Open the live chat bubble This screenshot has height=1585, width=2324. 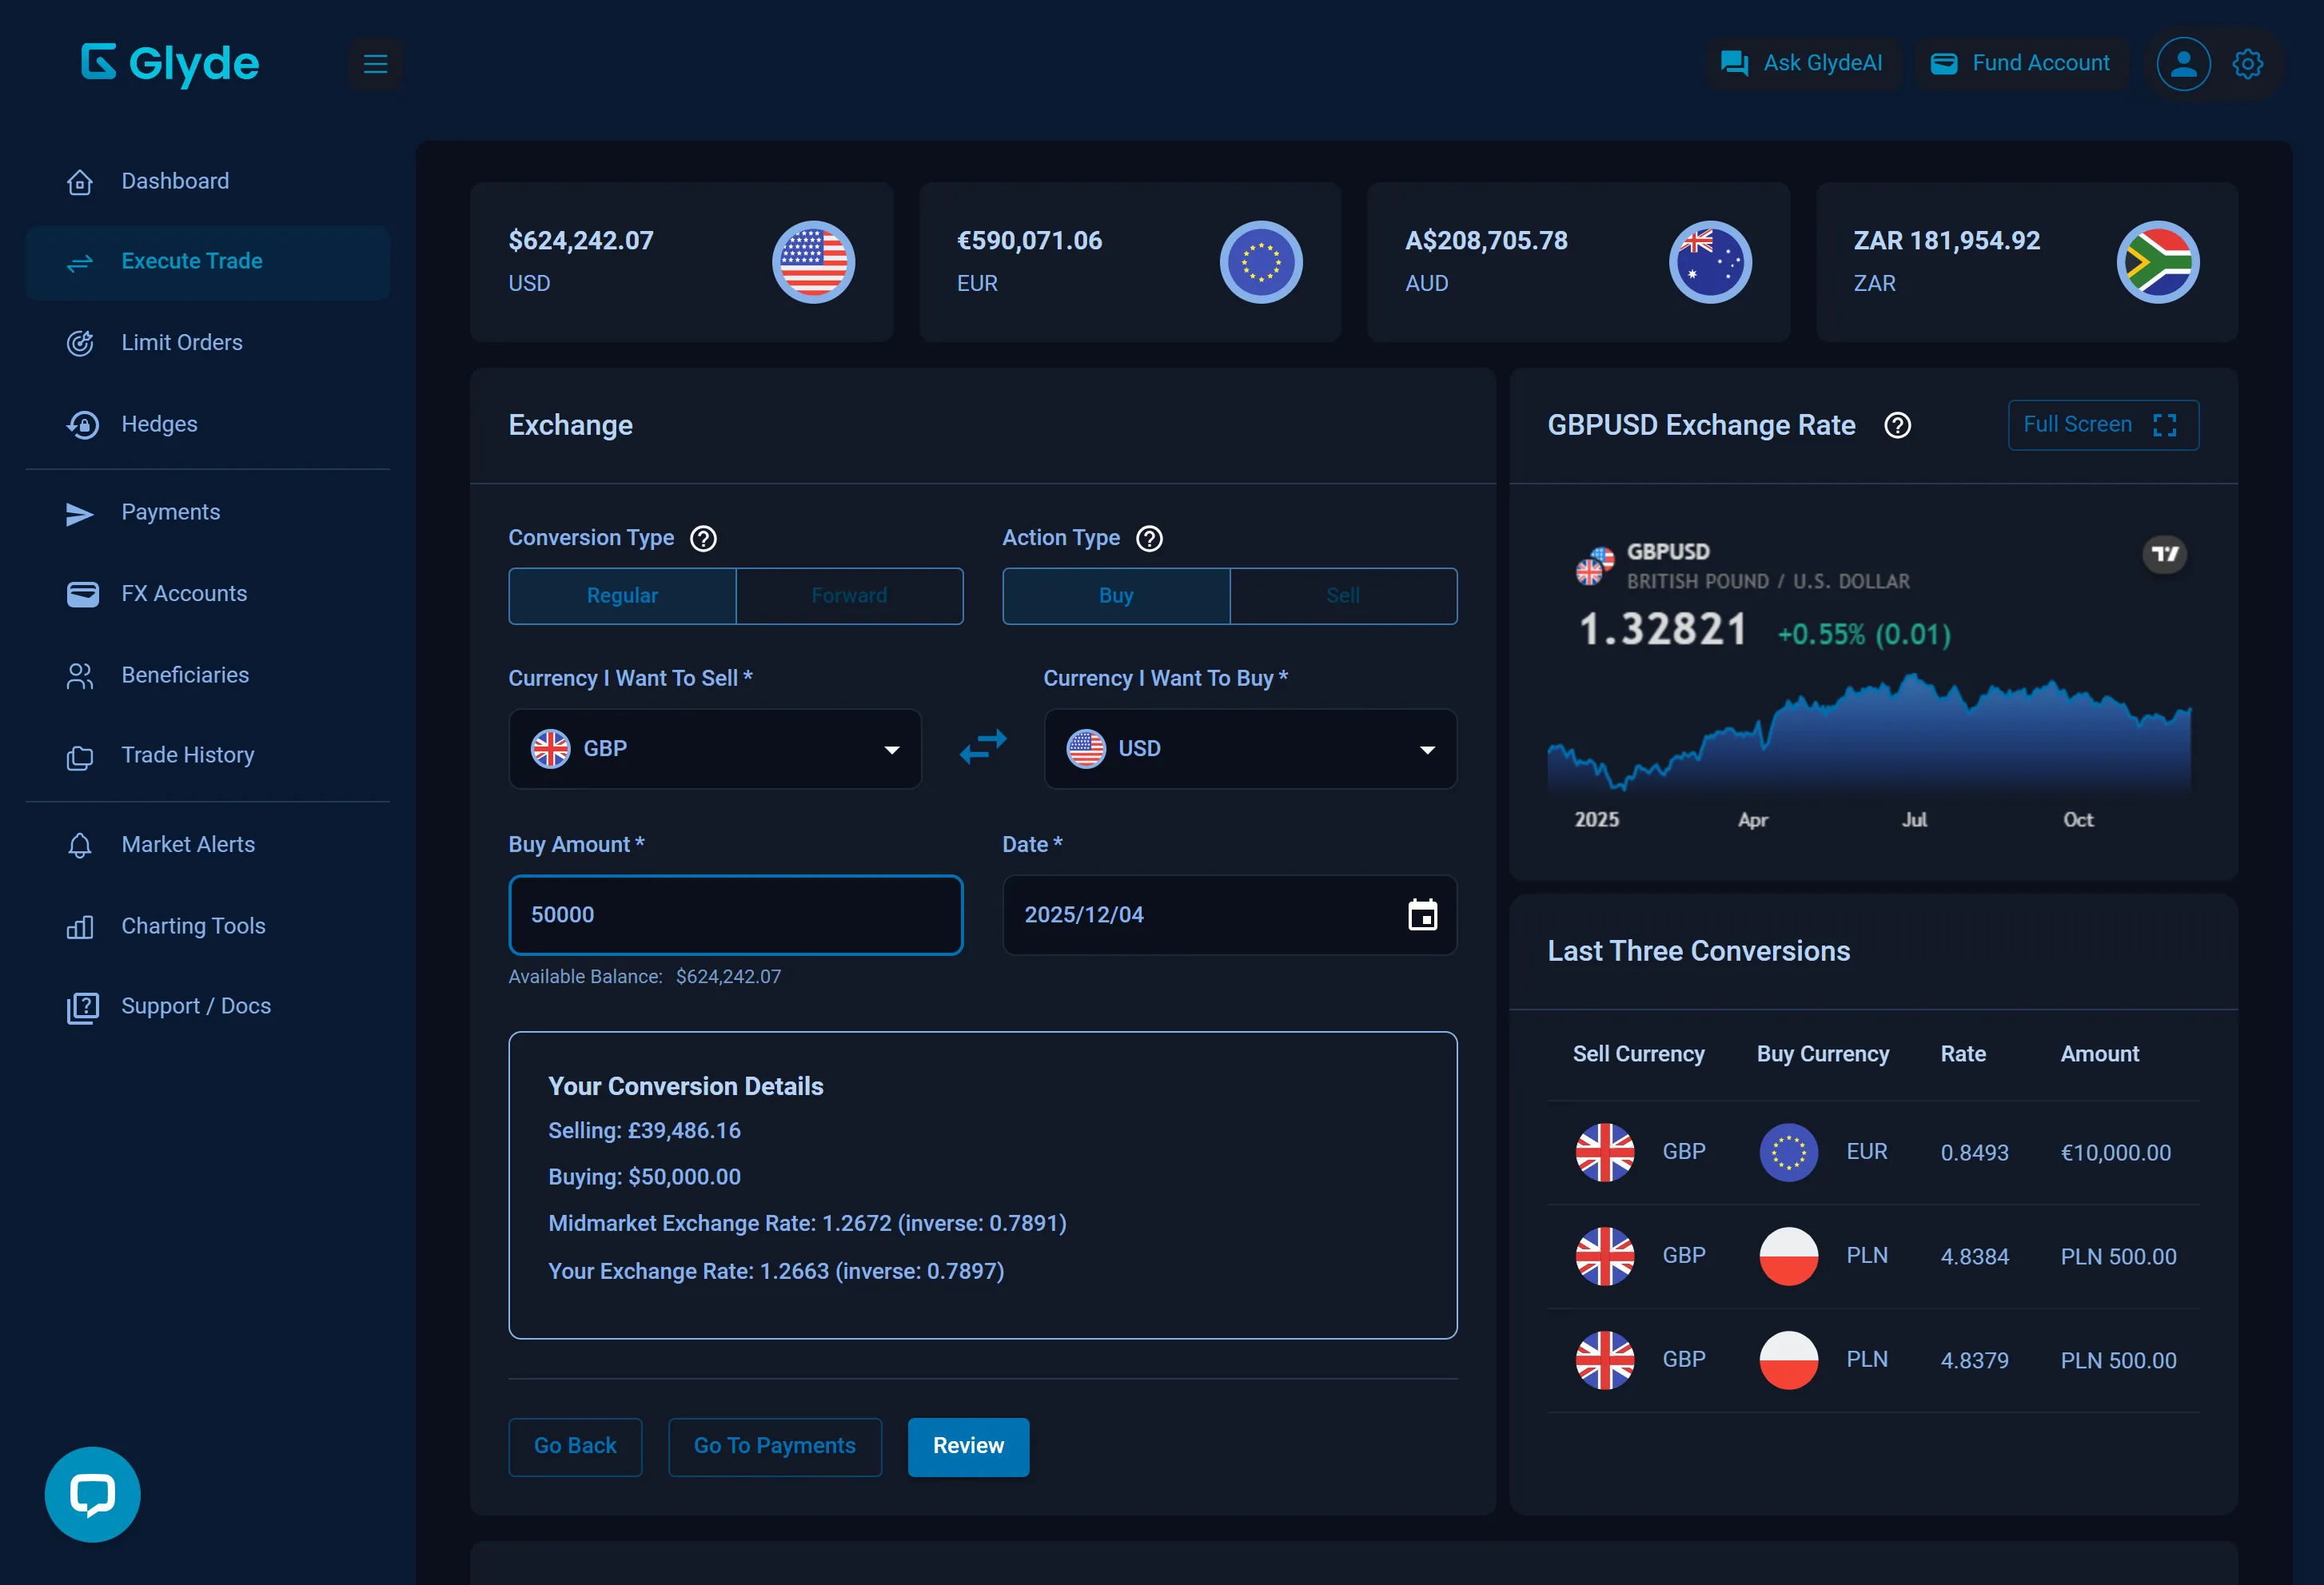[x=91, y=1494]
